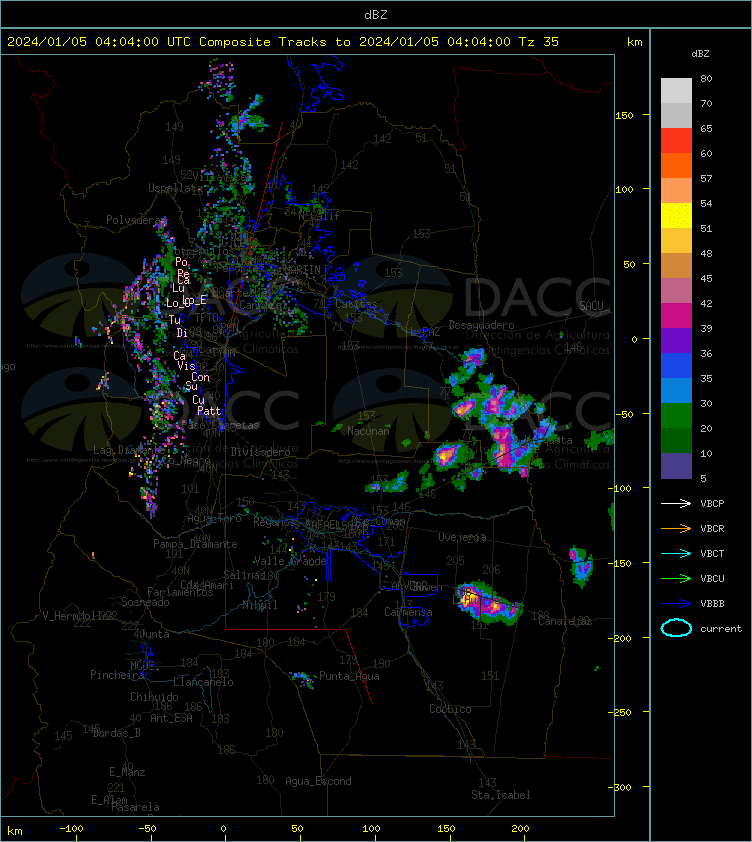
Task: Click the 'Chihuido' map label
Action: (154, 697)
